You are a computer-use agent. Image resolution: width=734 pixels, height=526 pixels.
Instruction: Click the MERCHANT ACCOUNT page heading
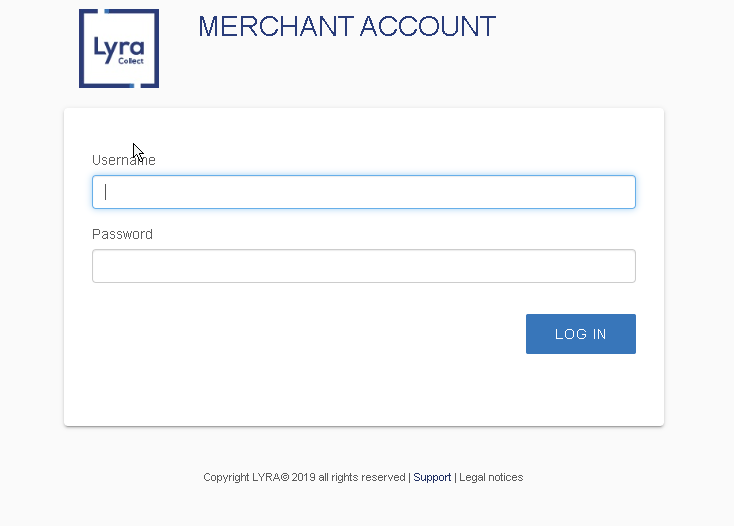347,26
